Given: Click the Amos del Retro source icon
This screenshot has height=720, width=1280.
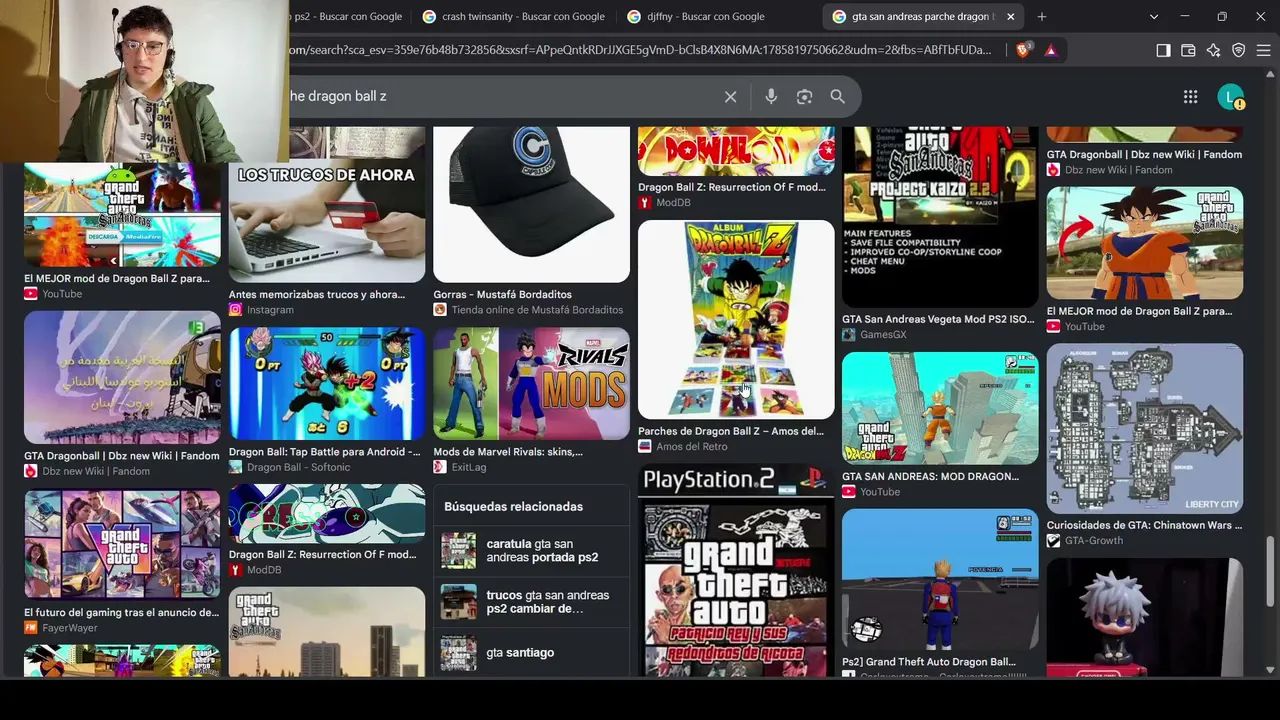Looking at the screenshot, I should pyautogui.click(x=645, y=446).
